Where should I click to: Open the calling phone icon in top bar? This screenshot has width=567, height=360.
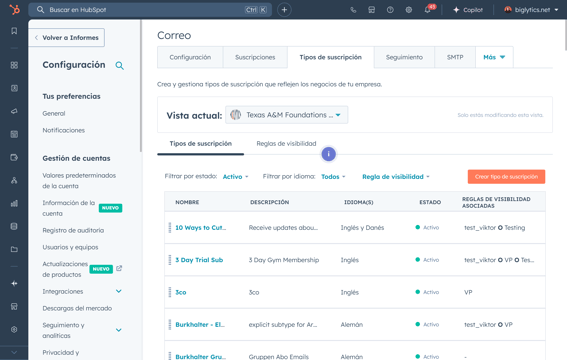pos(353,10)
